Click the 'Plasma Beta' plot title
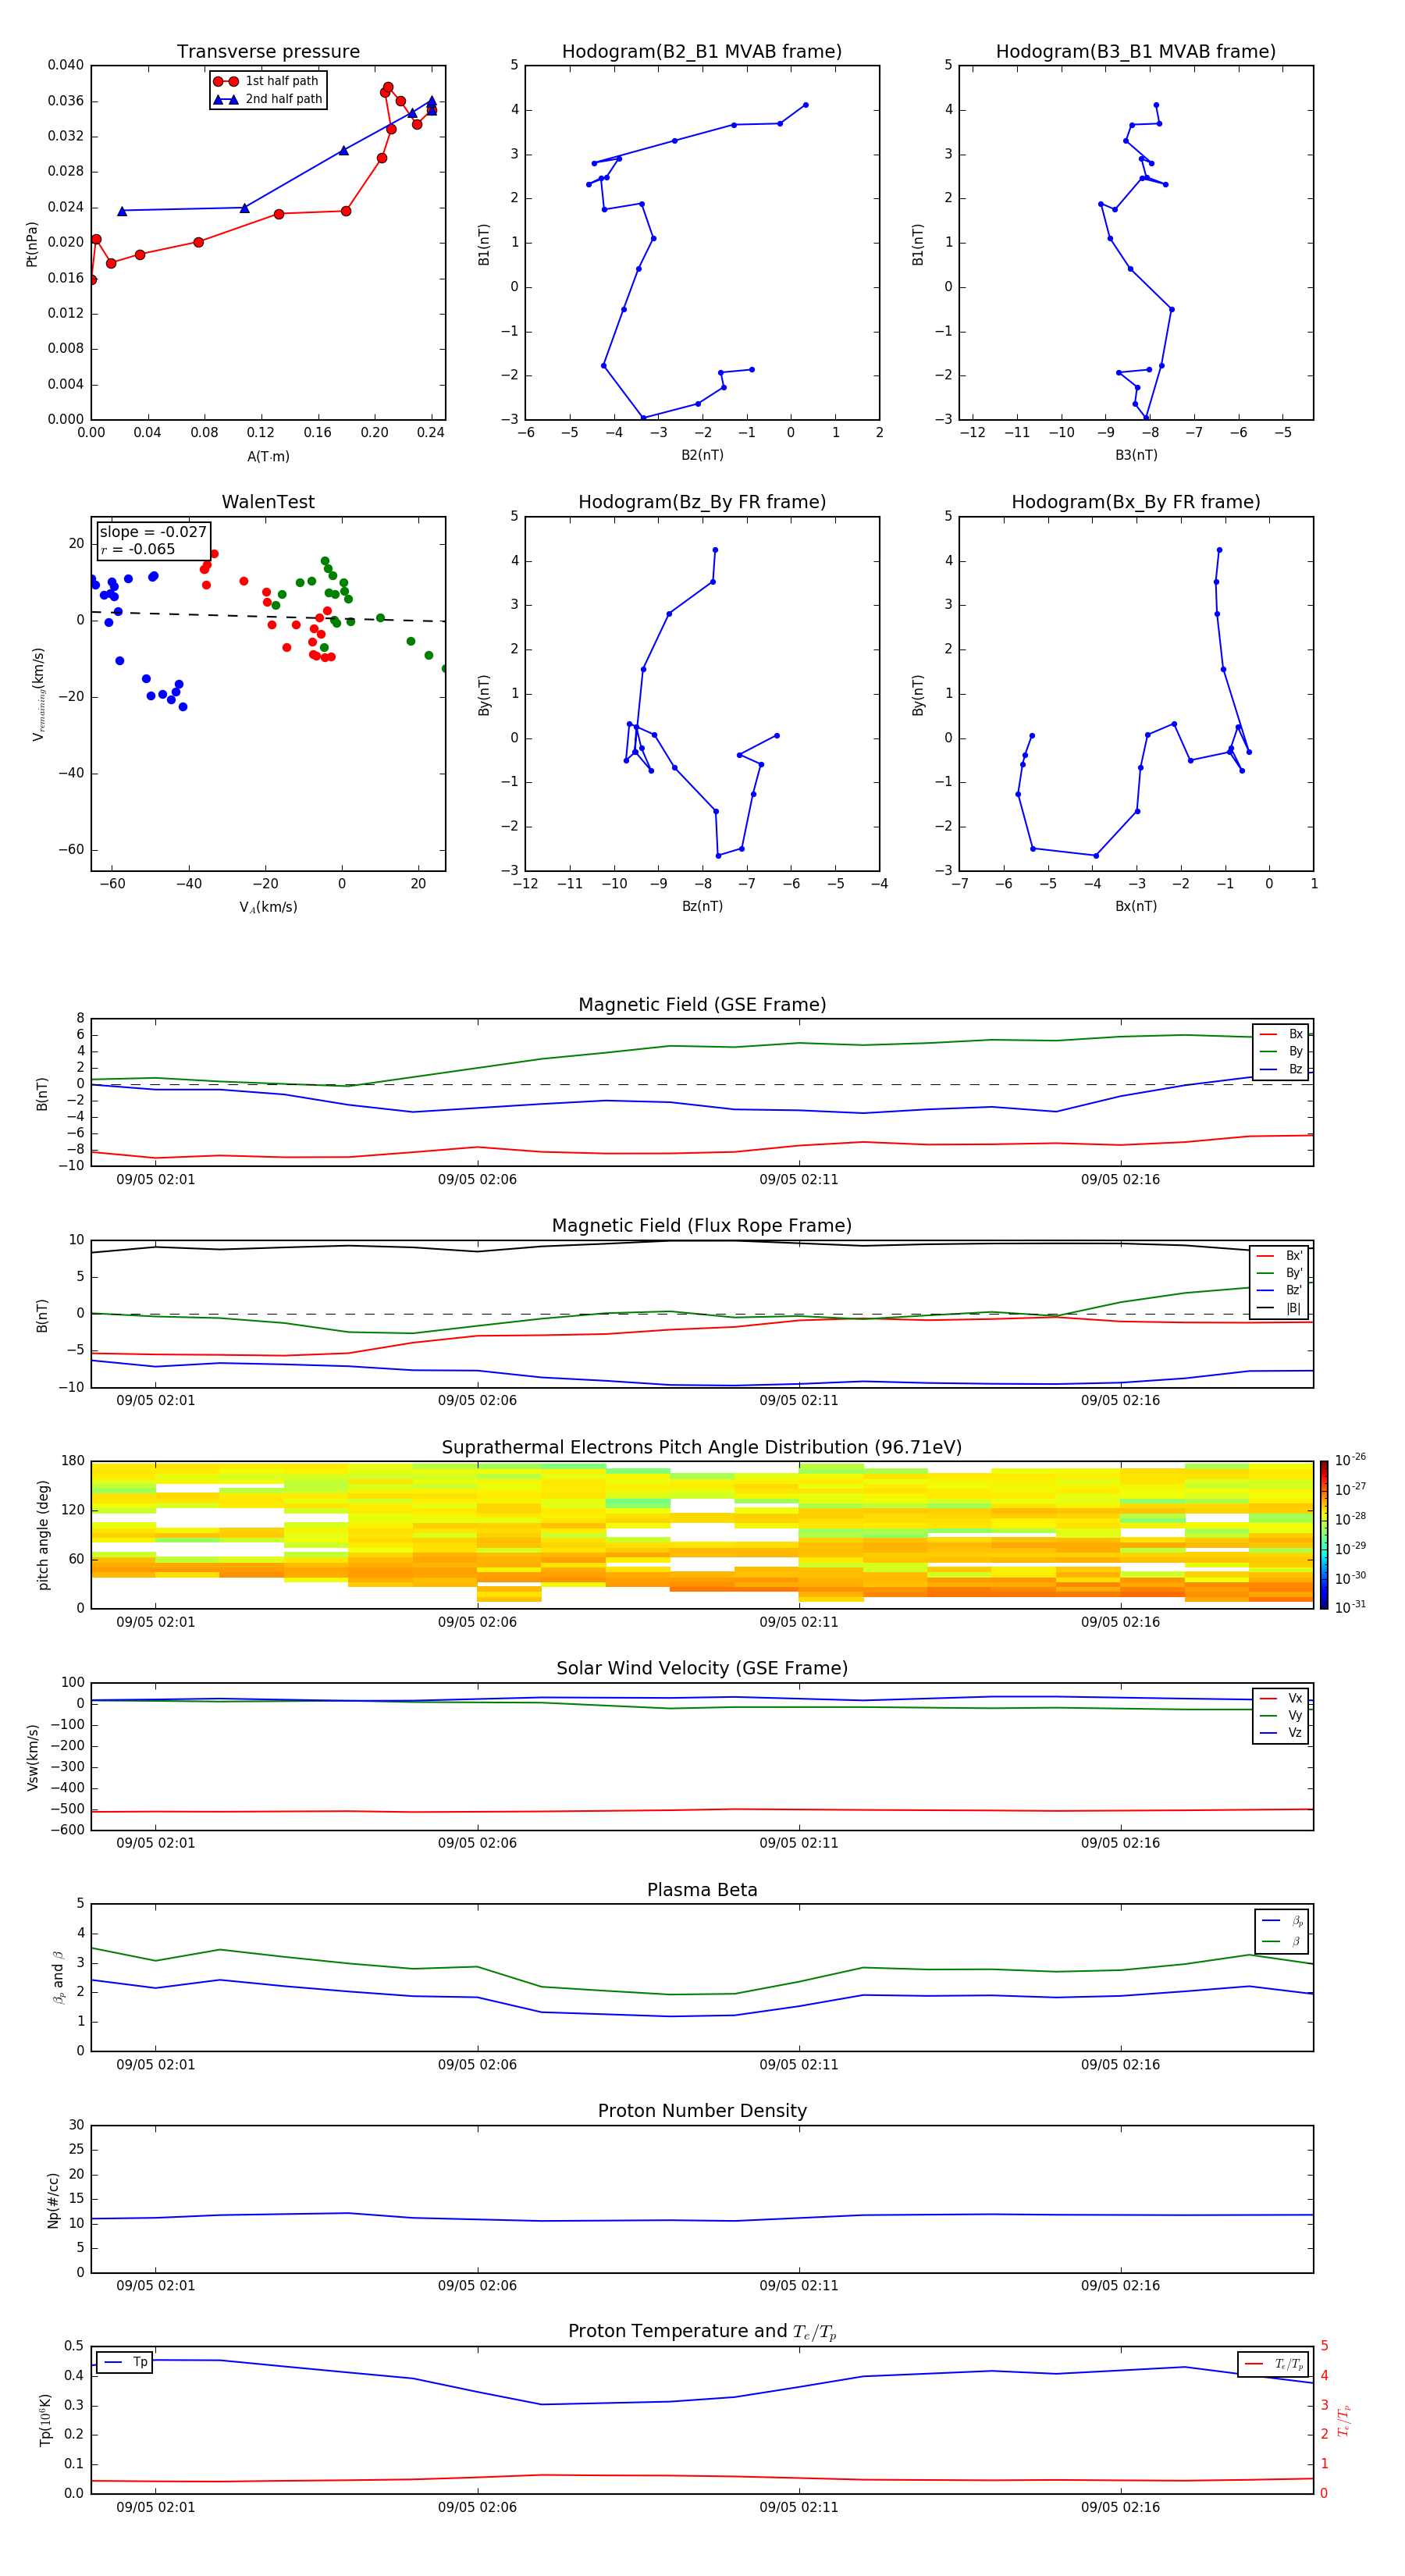The width and height of the screenshot is (1405, 2576). pyautogui.click(x=702, y=1890)
